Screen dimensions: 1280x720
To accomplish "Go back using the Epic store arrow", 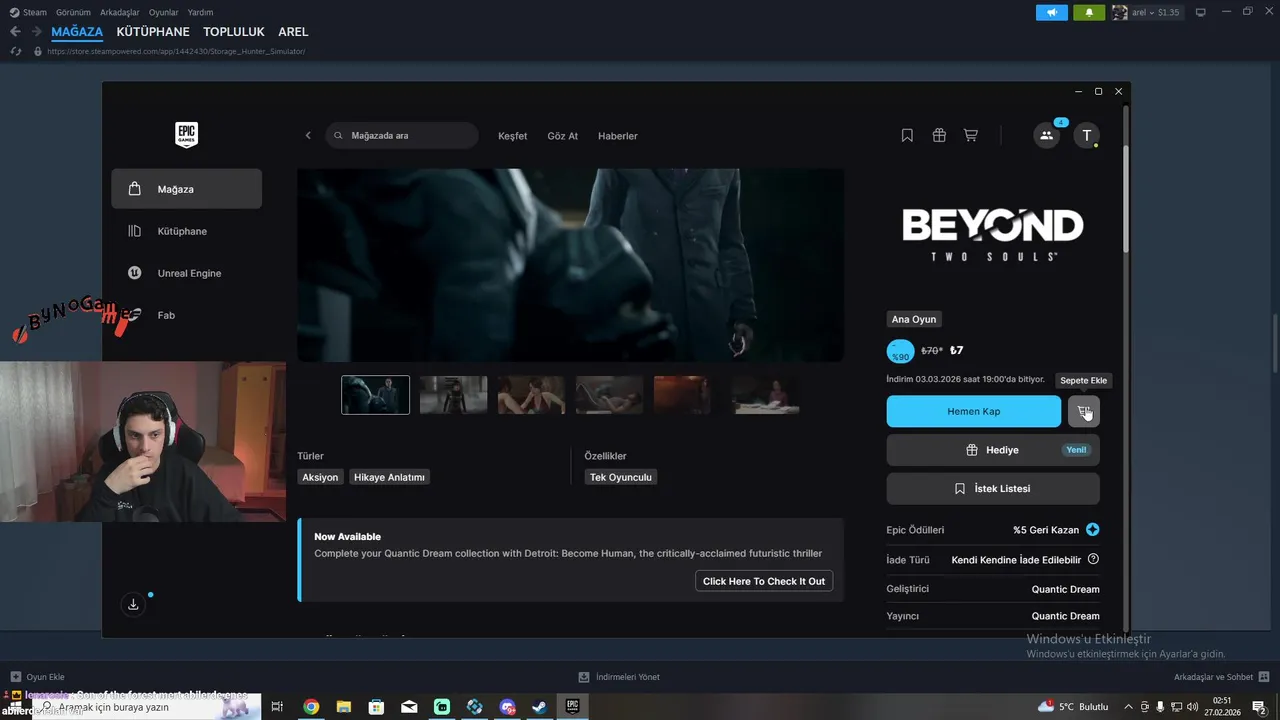I will click(308, 135).
